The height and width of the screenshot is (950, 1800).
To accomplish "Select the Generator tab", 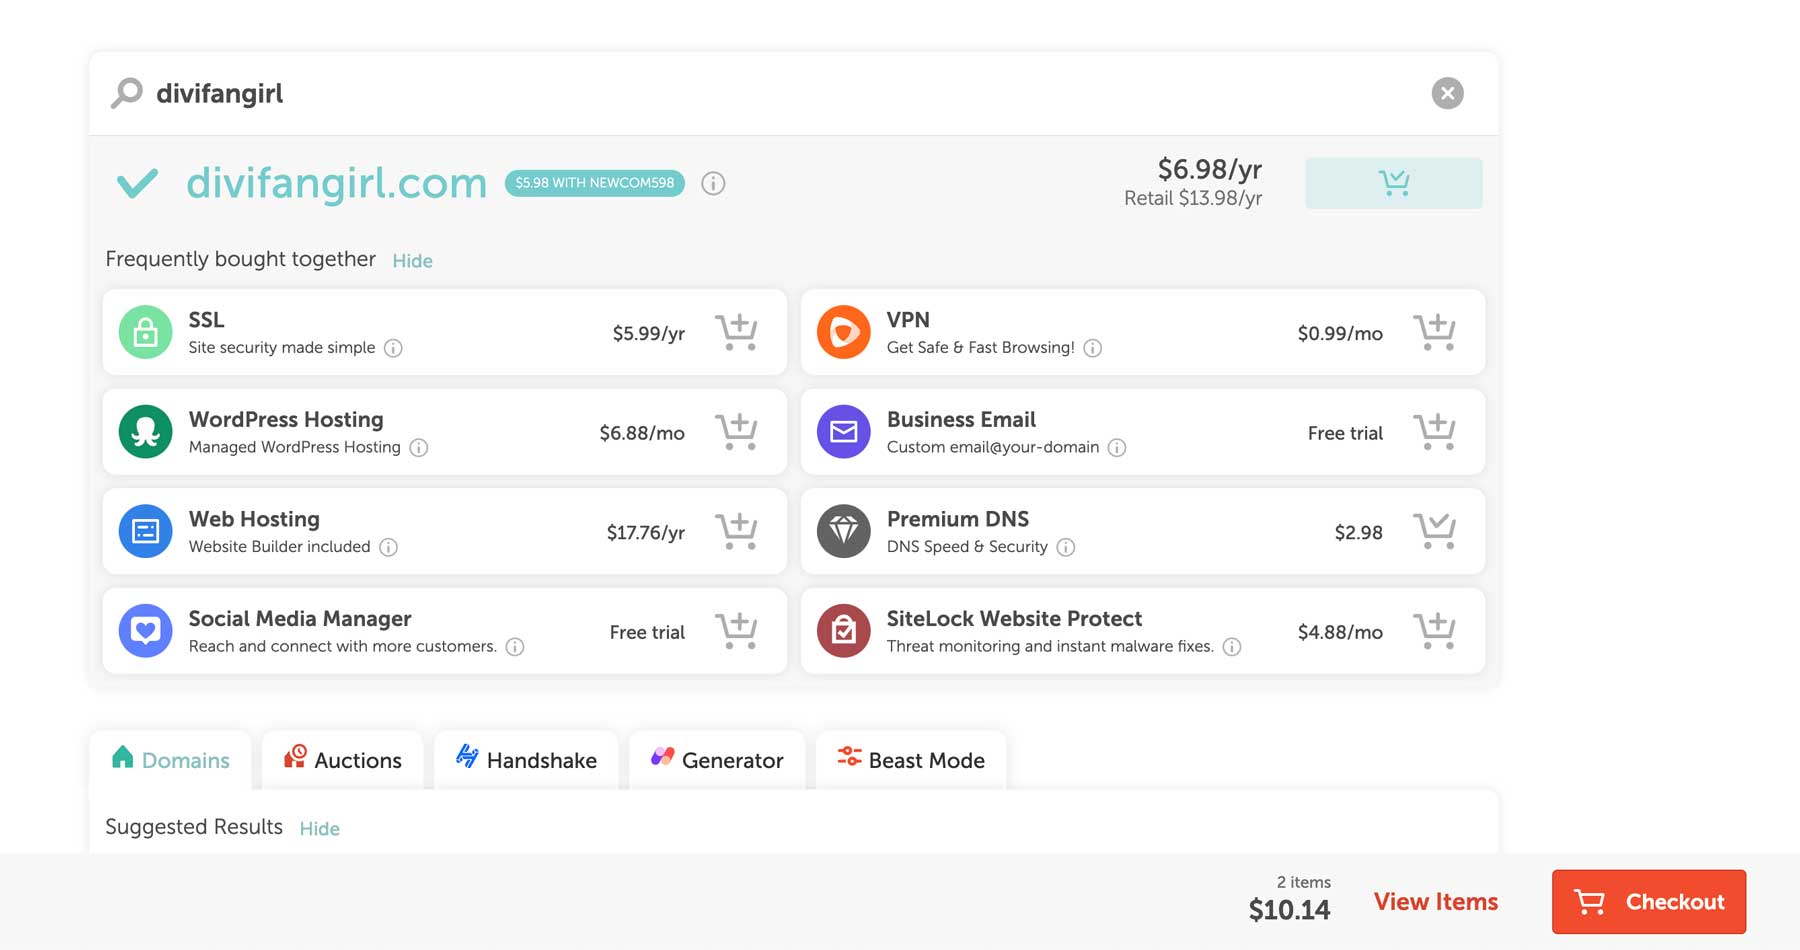I will point(716,760).
